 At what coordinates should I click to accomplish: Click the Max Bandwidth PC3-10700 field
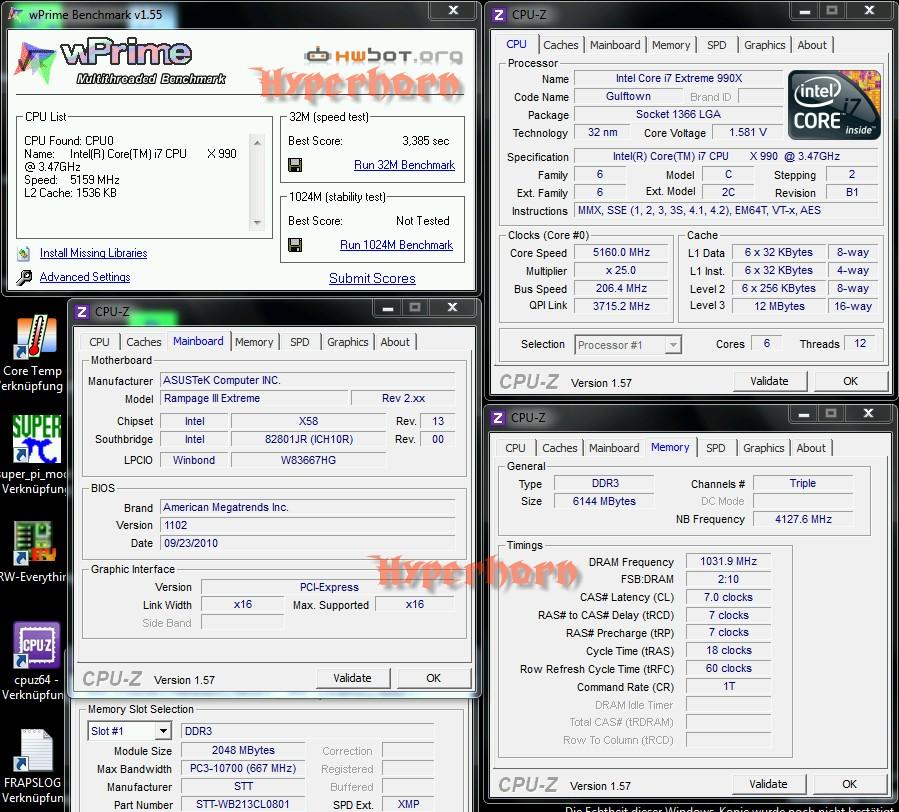[243, 768]
